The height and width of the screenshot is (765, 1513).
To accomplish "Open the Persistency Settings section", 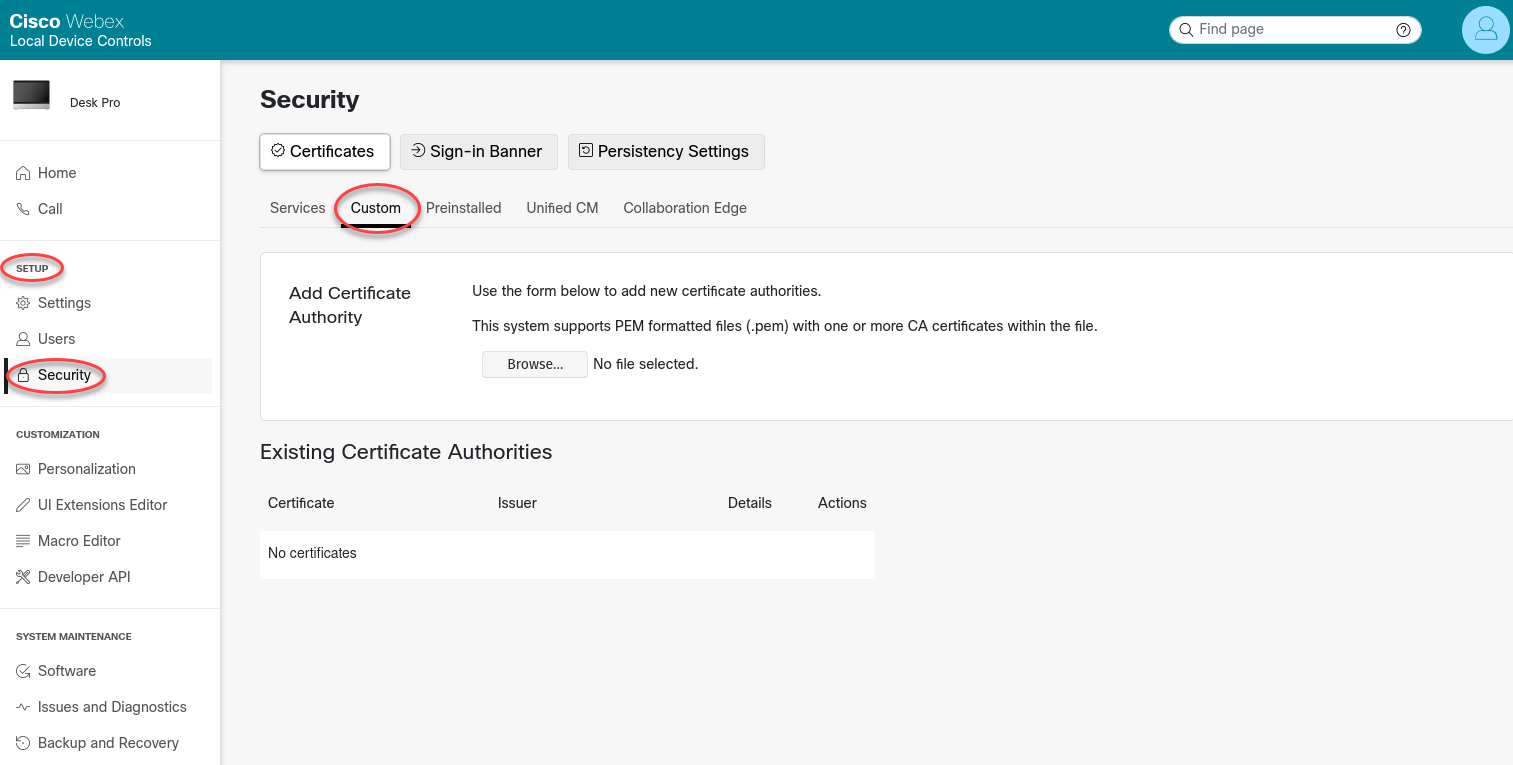I will (665, 152).
